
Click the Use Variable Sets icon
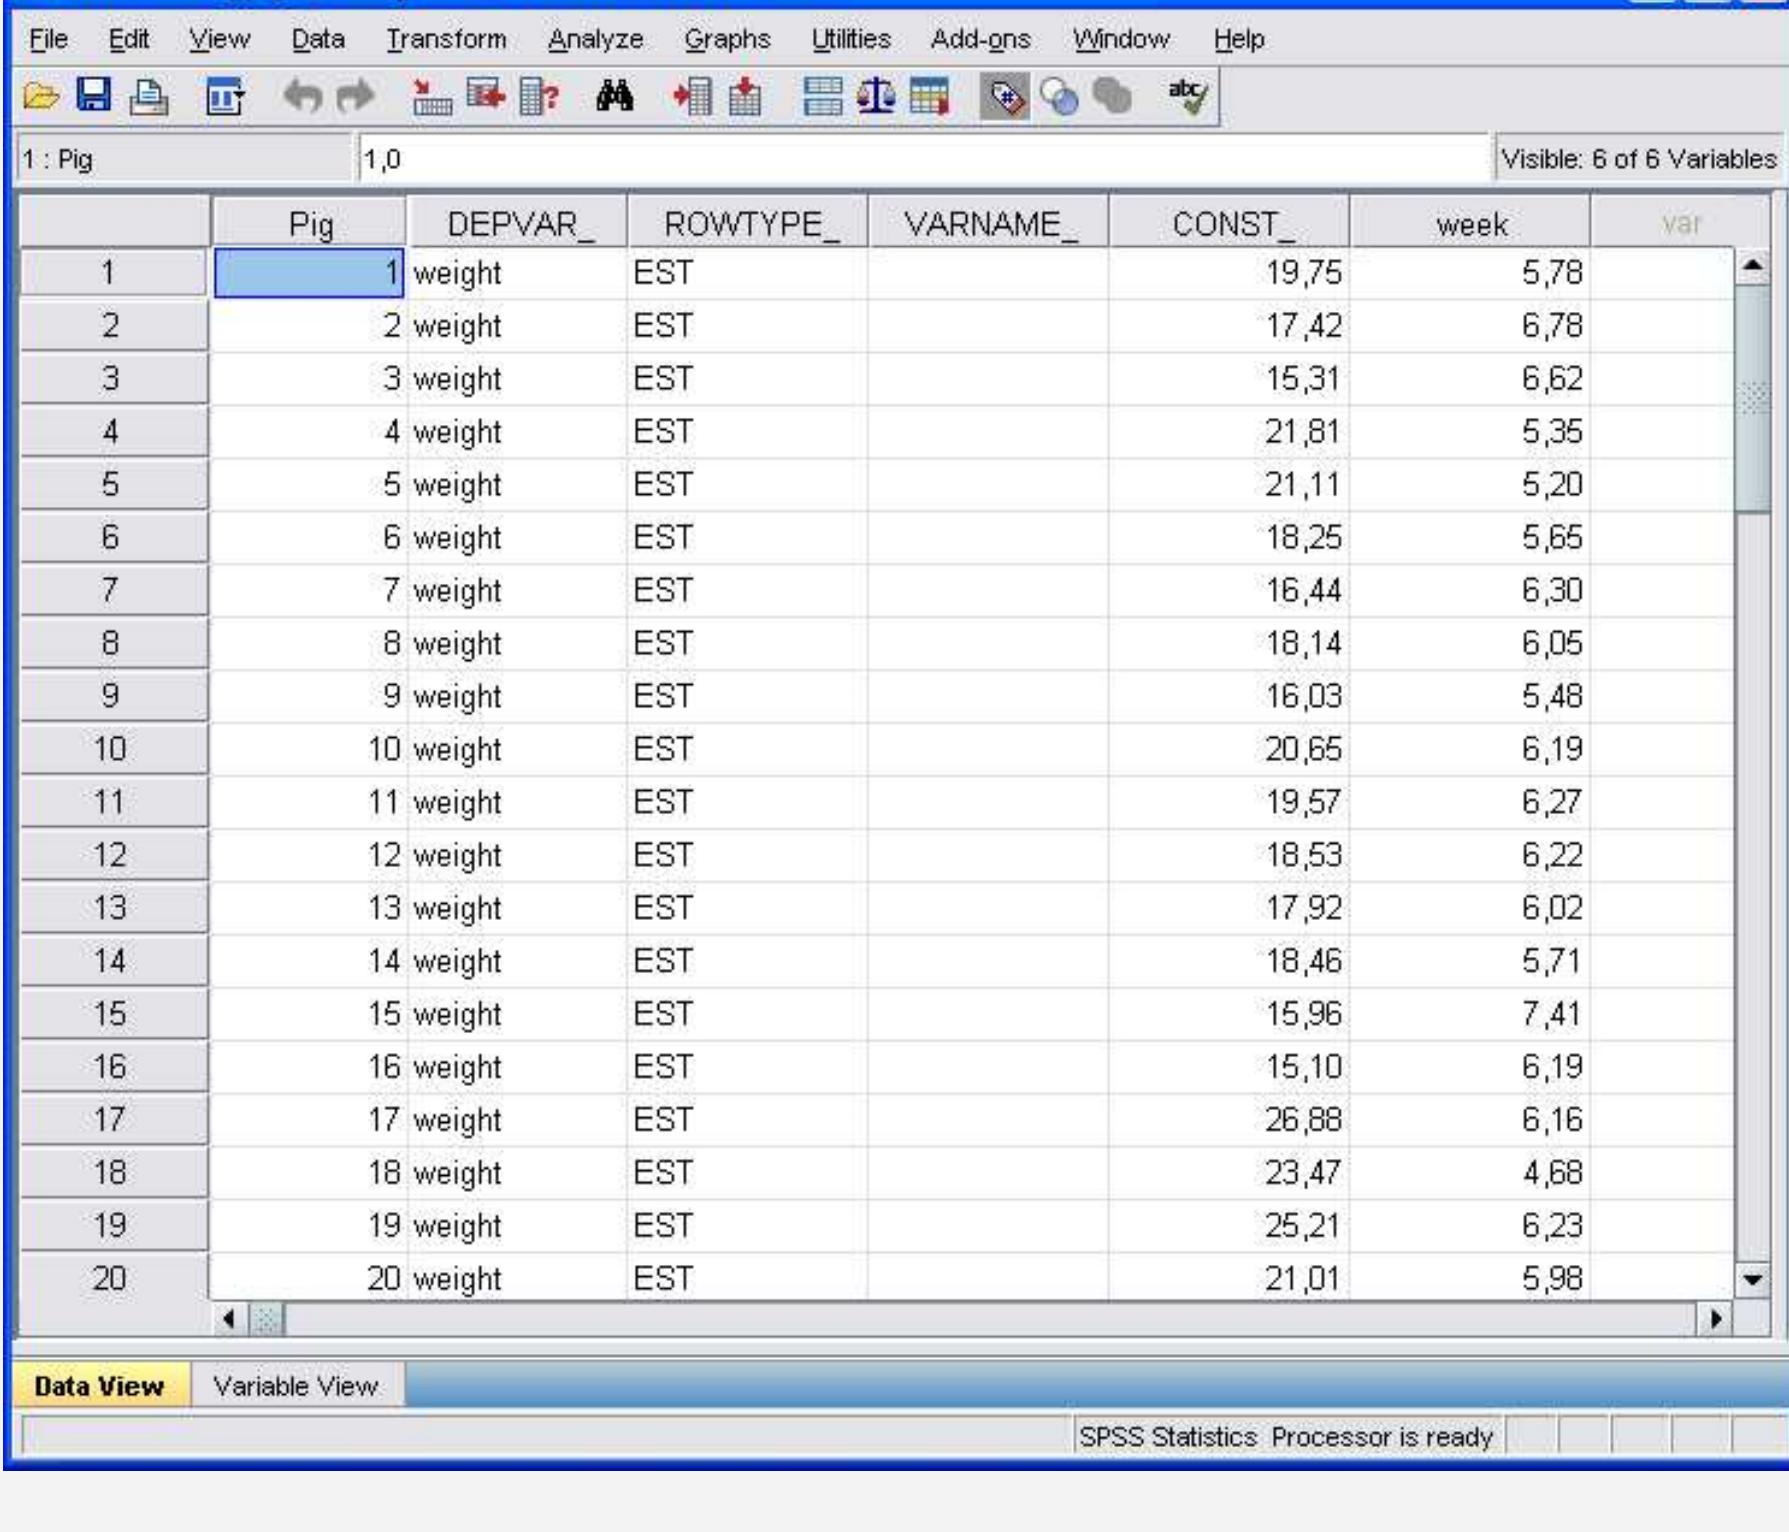click(x=1059, y=97)
